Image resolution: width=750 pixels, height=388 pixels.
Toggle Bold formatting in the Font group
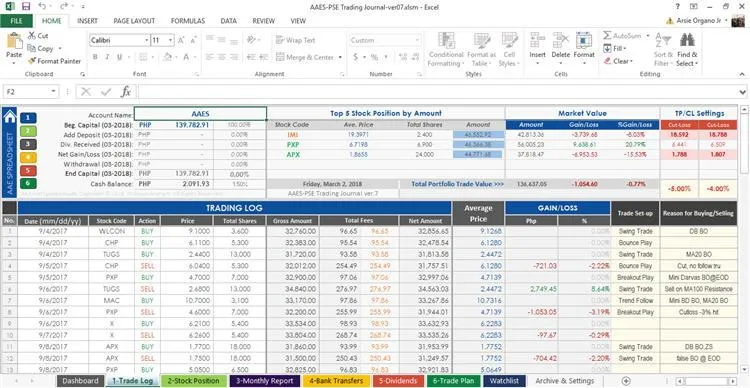click(x=95, y=57)
